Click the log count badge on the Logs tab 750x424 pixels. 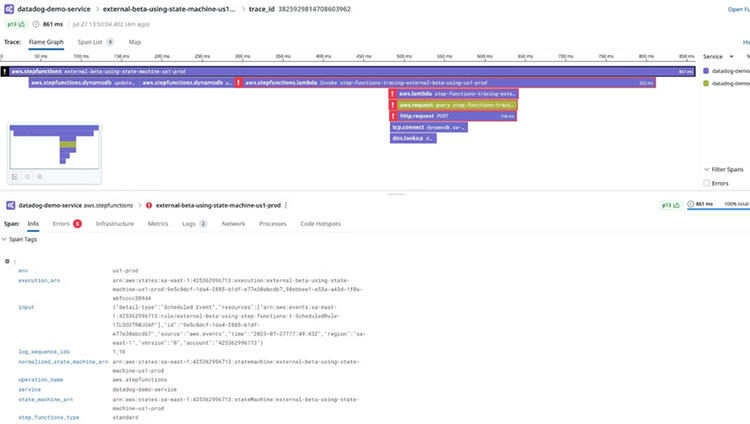click(x=203, y=223)
